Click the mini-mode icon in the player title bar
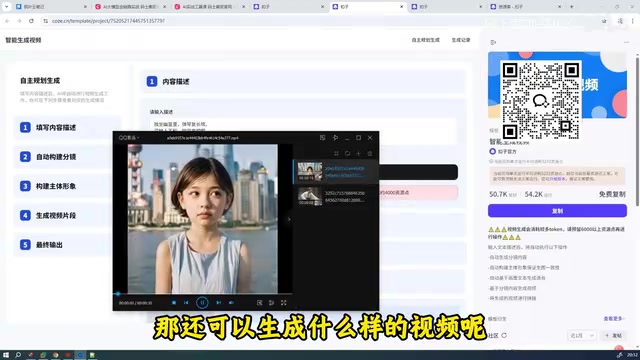Image resolution: width=640 pixels, height=360 pixels. (322, 138)
